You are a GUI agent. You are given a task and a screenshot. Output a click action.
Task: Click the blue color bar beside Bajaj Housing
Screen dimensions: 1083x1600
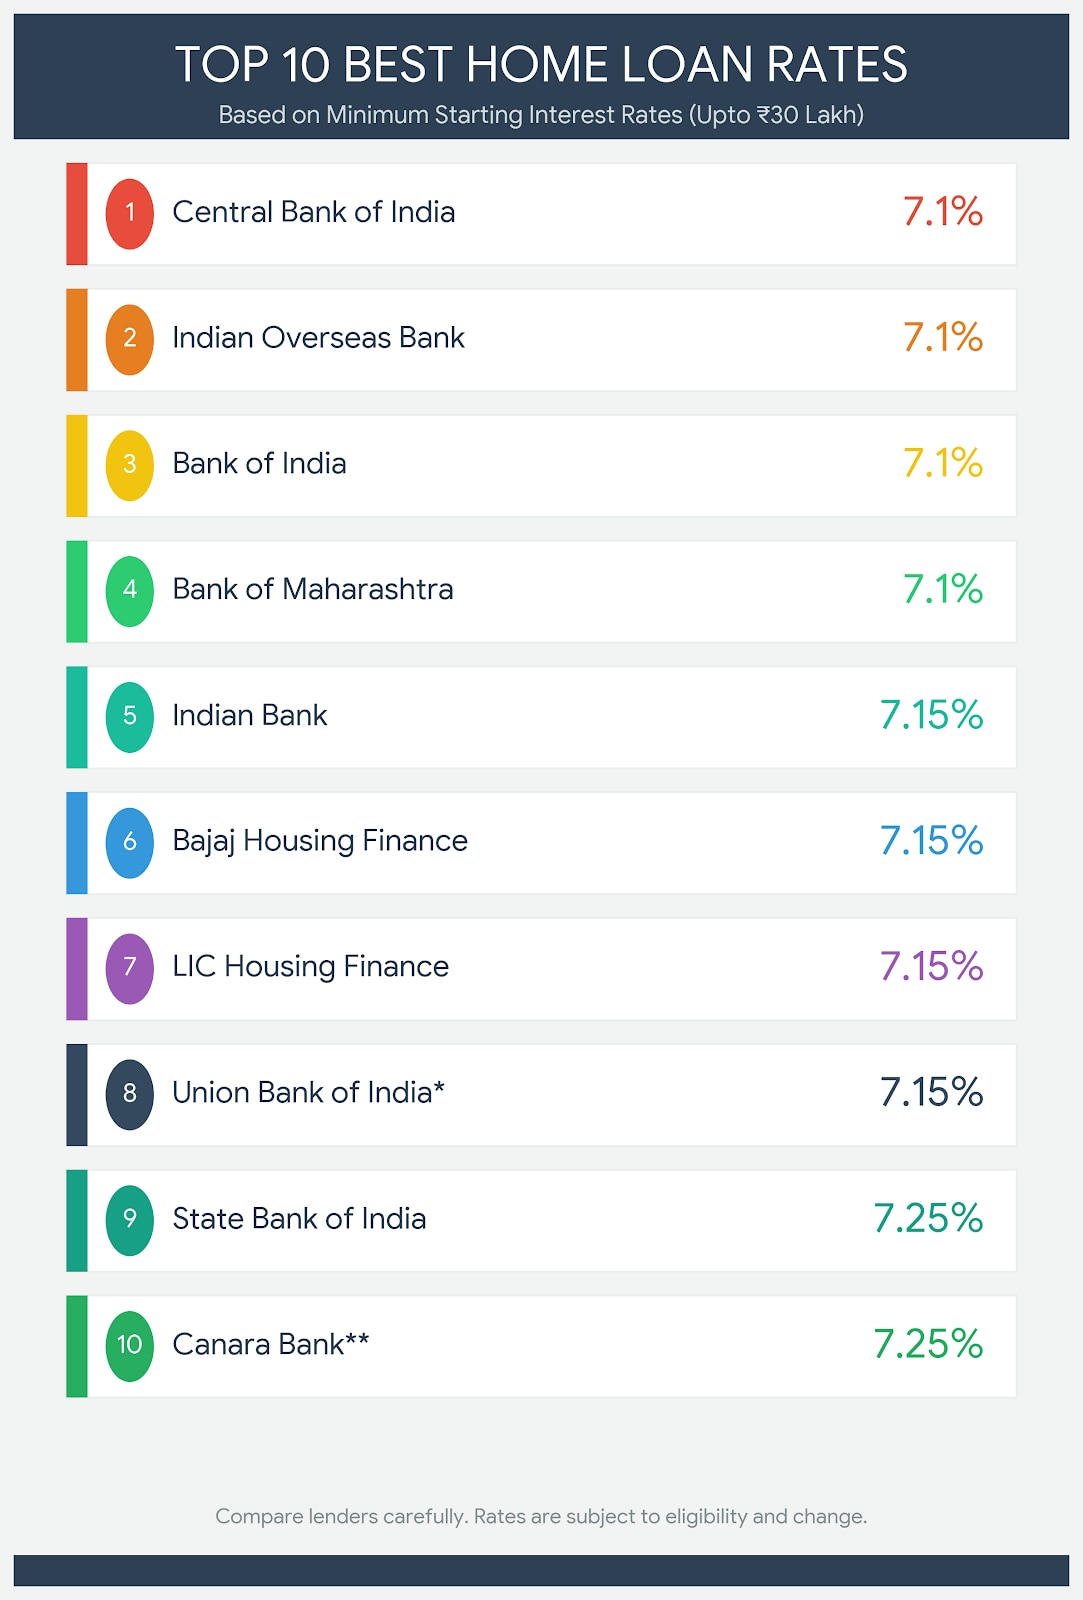[77, 843]
